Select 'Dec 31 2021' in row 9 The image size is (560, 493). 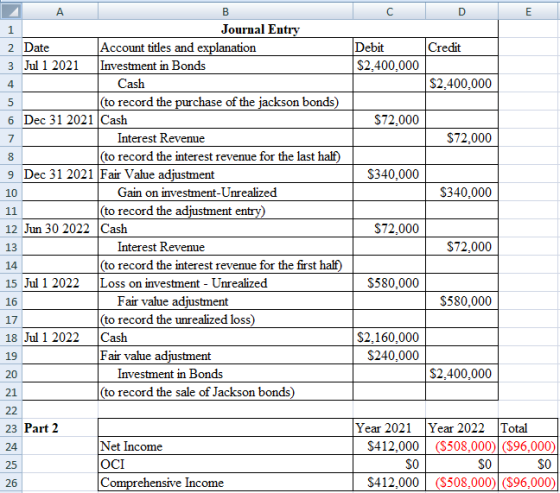[60, 174]
